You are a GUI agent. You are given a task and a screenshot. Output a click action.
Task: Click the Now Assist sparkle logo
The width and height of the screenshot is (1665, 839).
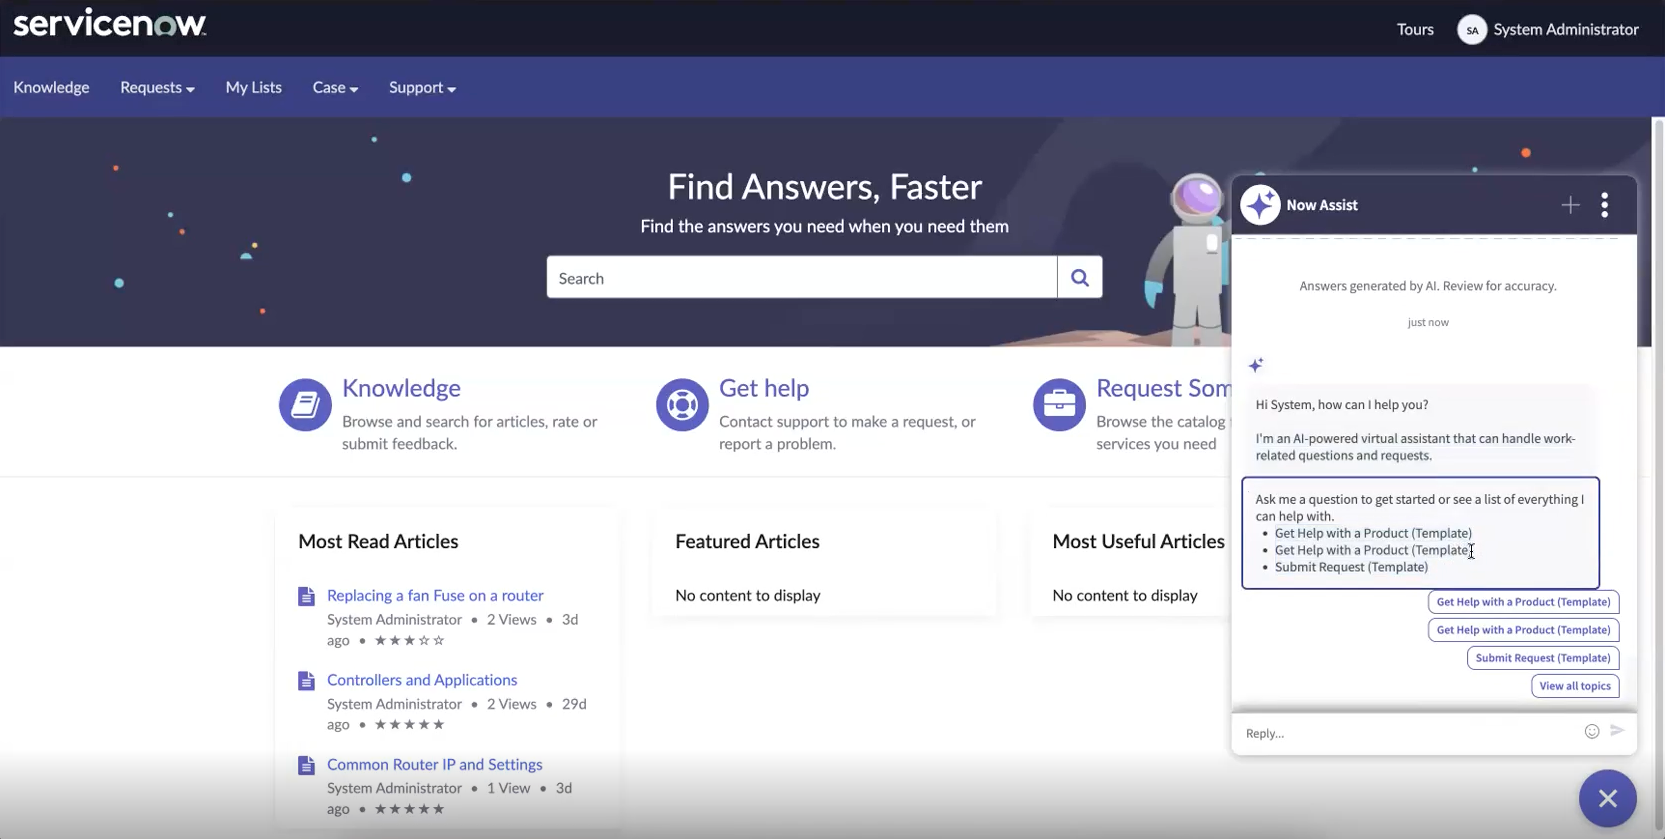tap(1260, 205)
